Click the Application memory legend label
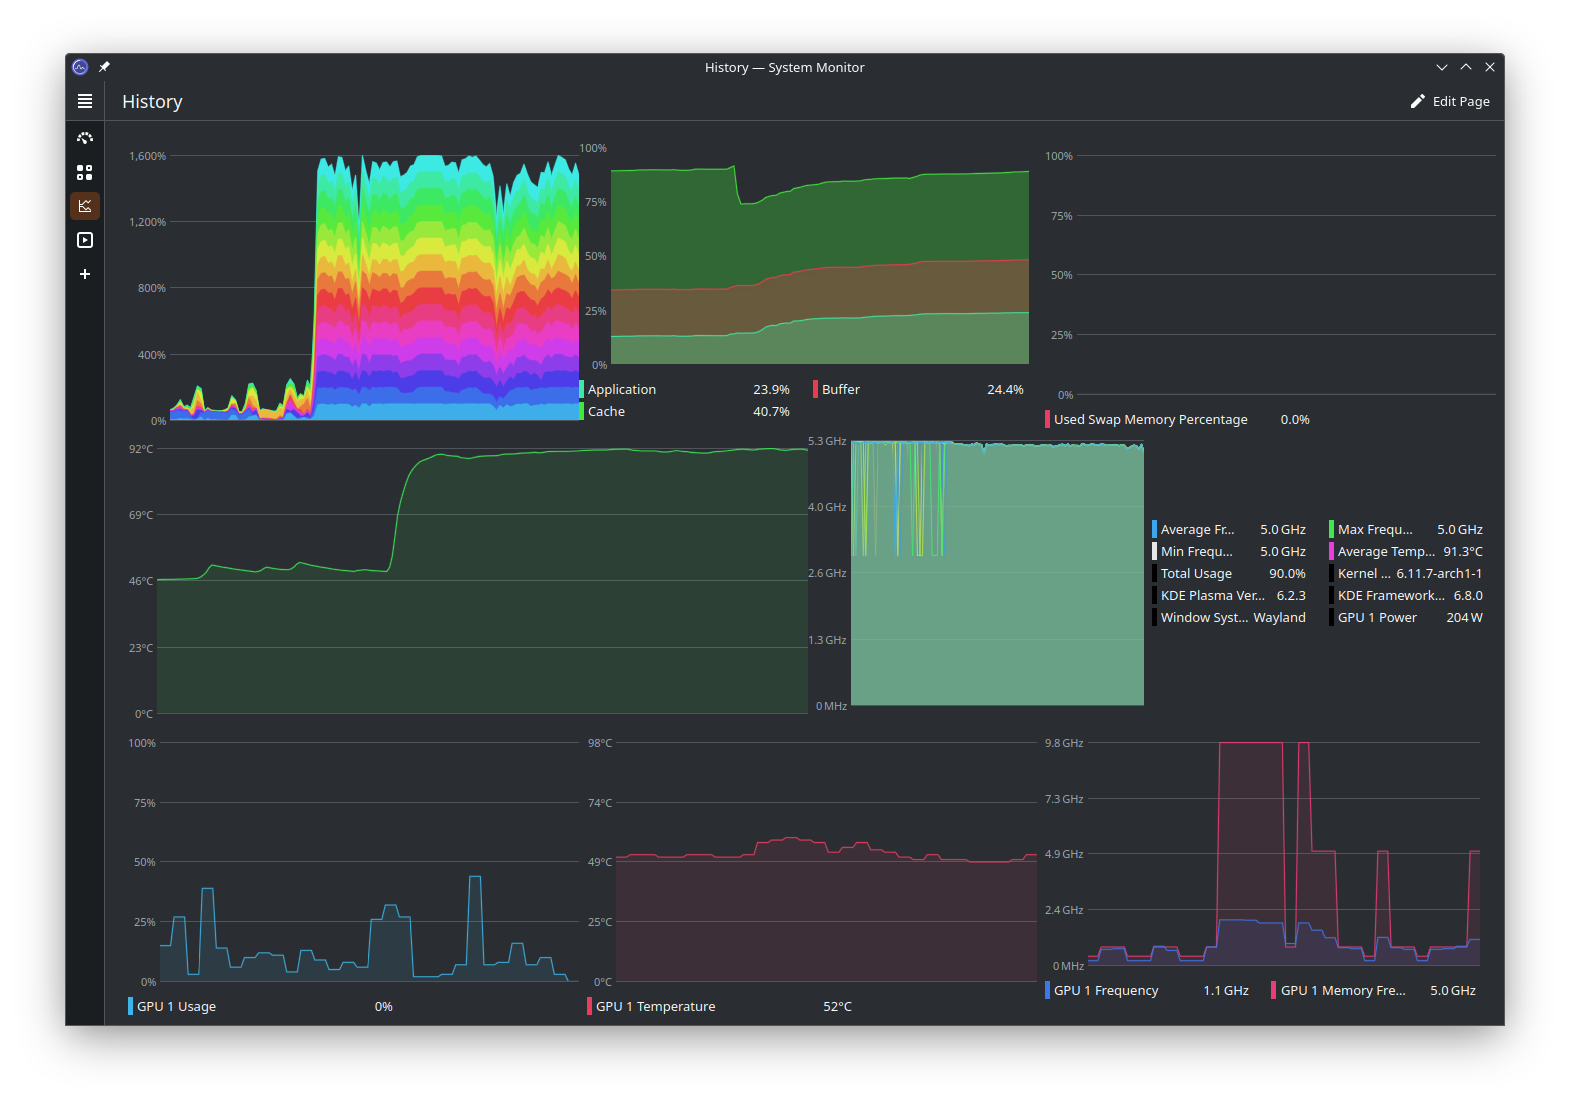1570x1103 pixels. point(622,389)
